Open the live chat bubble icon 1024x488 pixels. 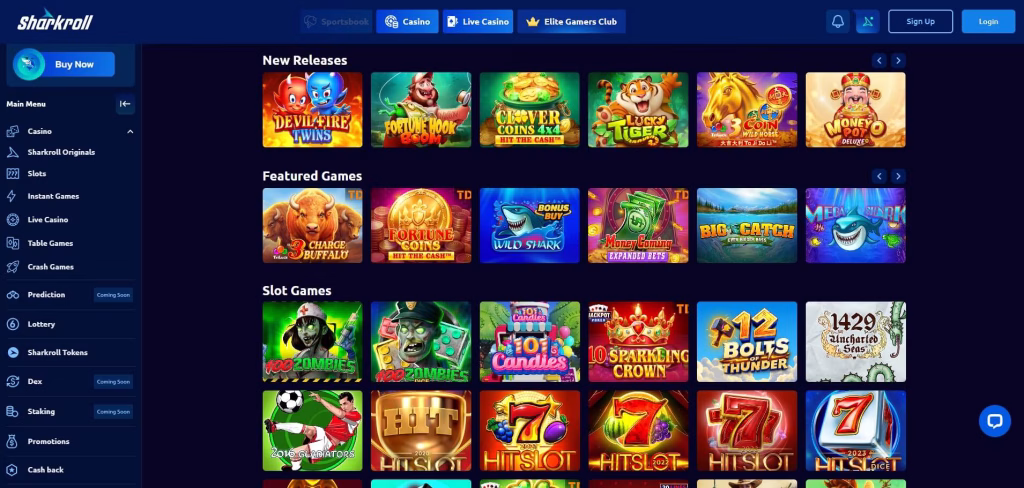(995, 421)
